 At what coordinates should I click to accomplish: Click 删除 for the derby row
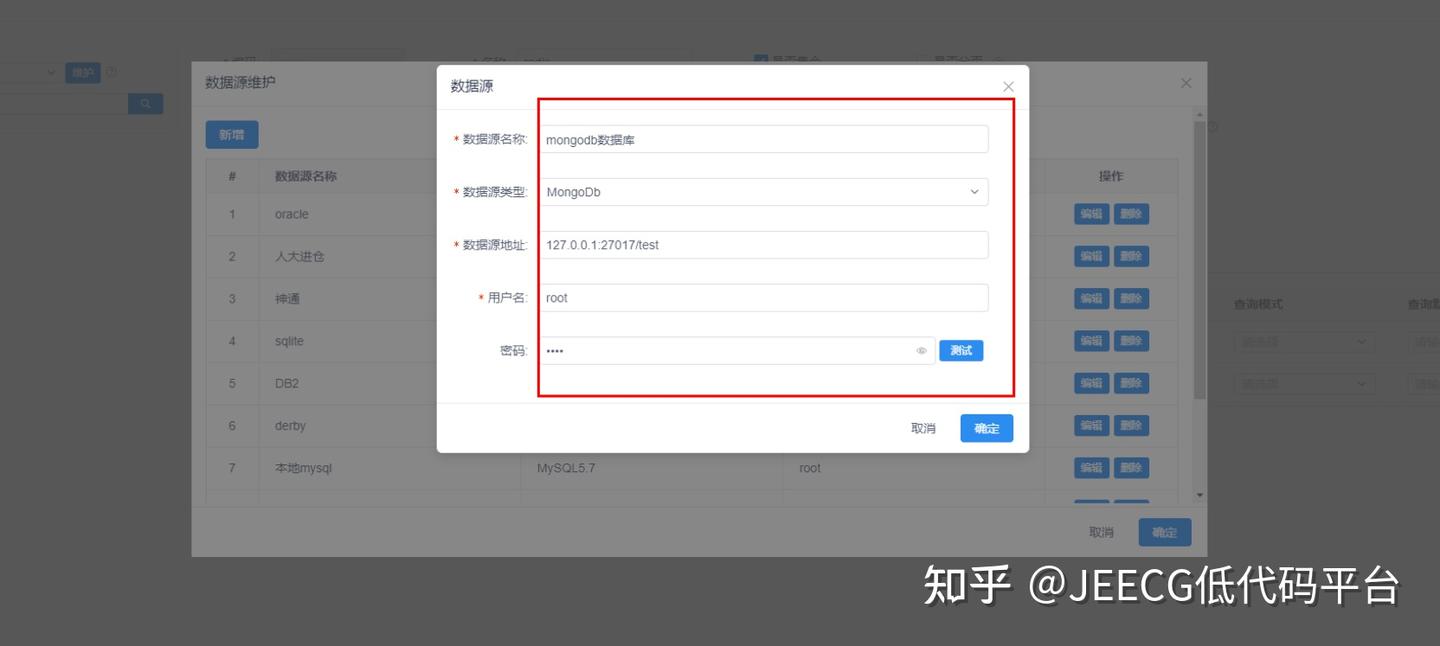pyautogui.click(x=1131, y=425)
